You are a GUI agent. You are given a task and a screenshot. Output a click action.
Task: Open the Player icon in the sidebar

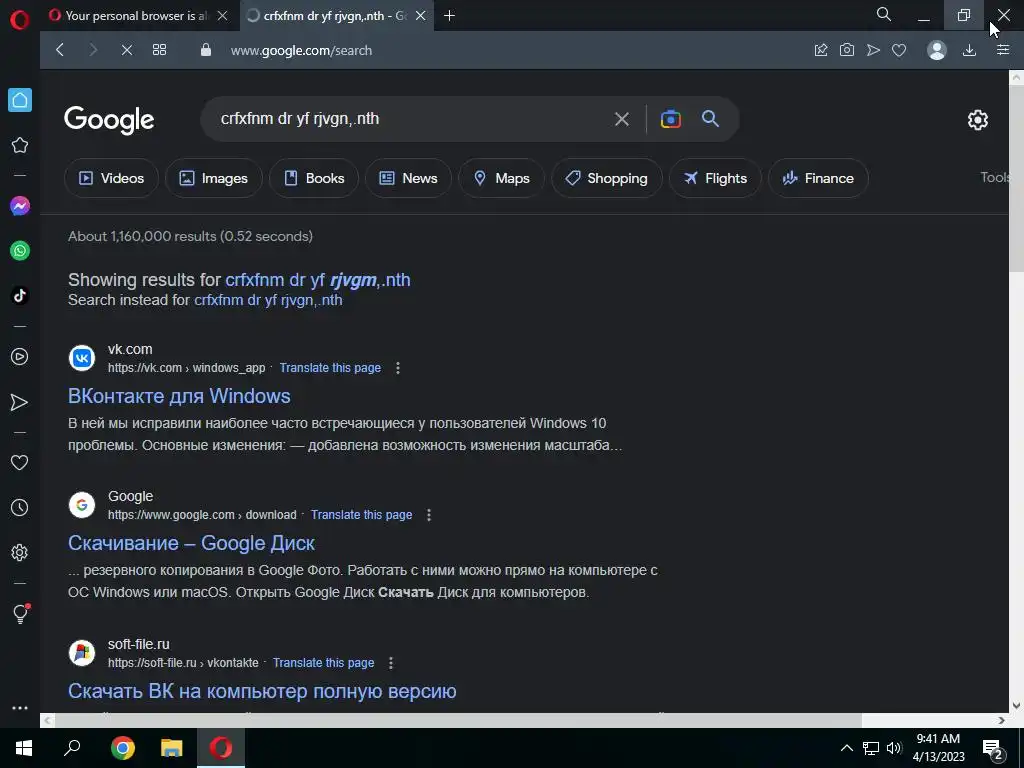click(x=20, y=357)
